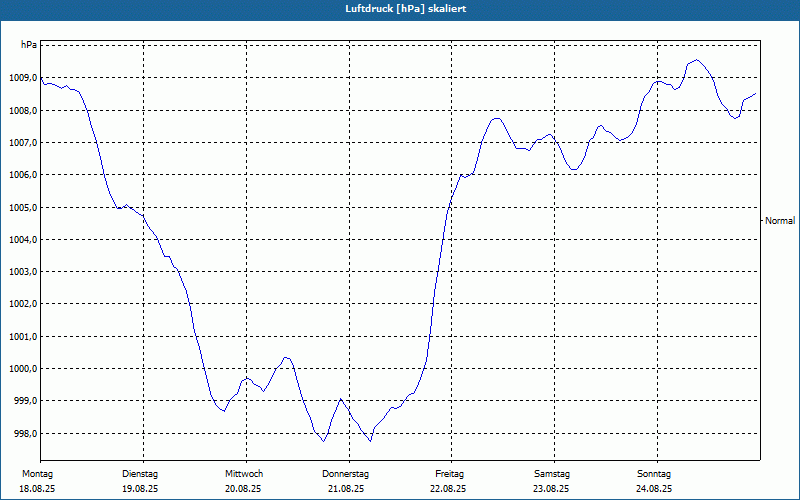Click the hPa unit label on the y-axis
The width and height of the screenshot is (800, 500).
click(28, 45)
